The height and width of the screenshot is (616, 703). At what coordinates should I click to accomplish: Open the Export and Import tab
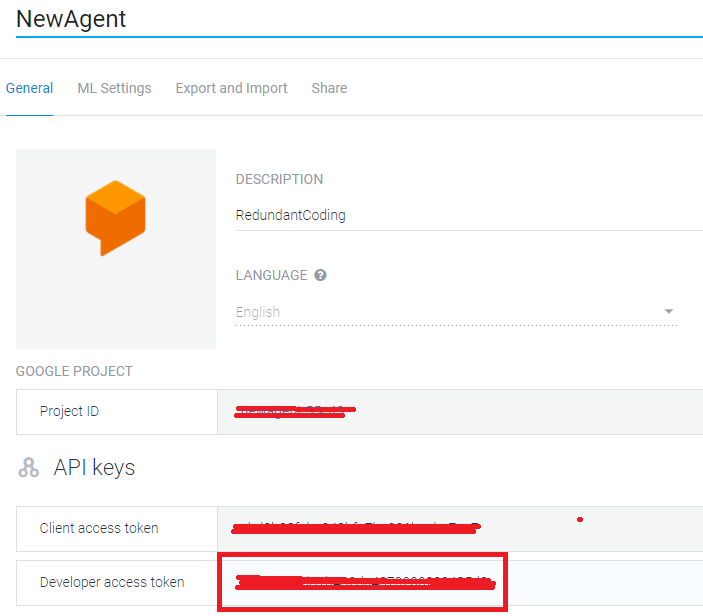coord(231,88)
